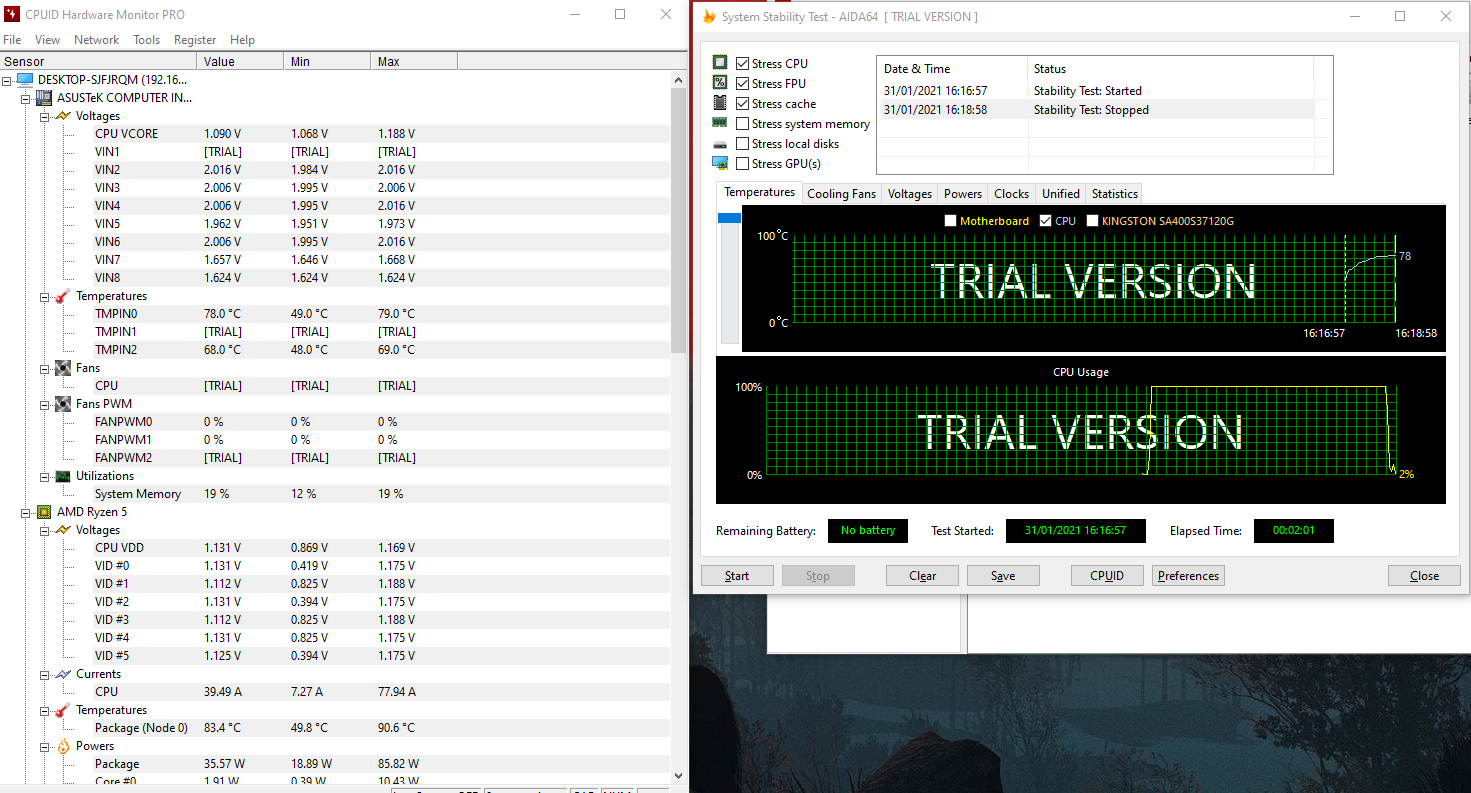Collapse the ASUSTeK Temperatures branch
The image size is (1471, 793).
click(45, 296)
